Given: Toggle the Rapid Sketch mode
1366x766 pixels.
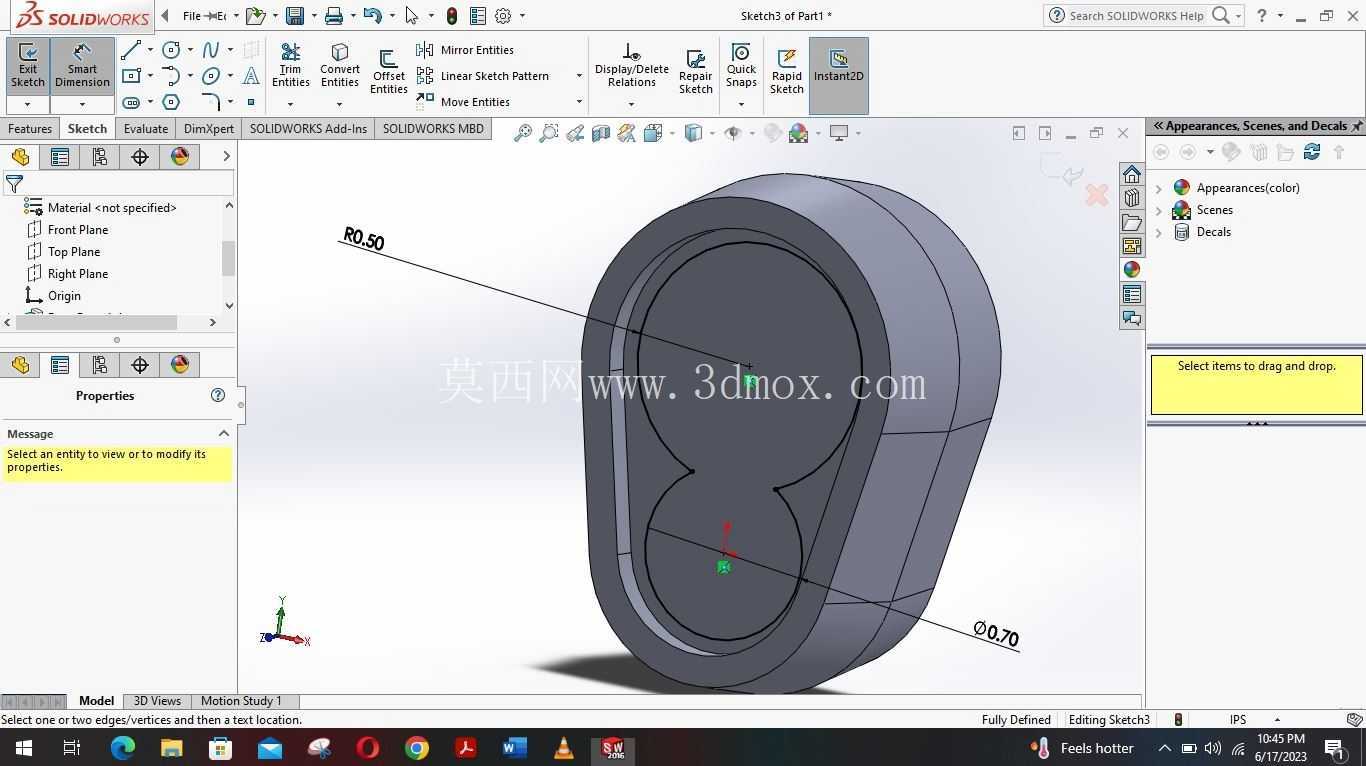Looking at the screenshot, I should [x=786, y=72].
